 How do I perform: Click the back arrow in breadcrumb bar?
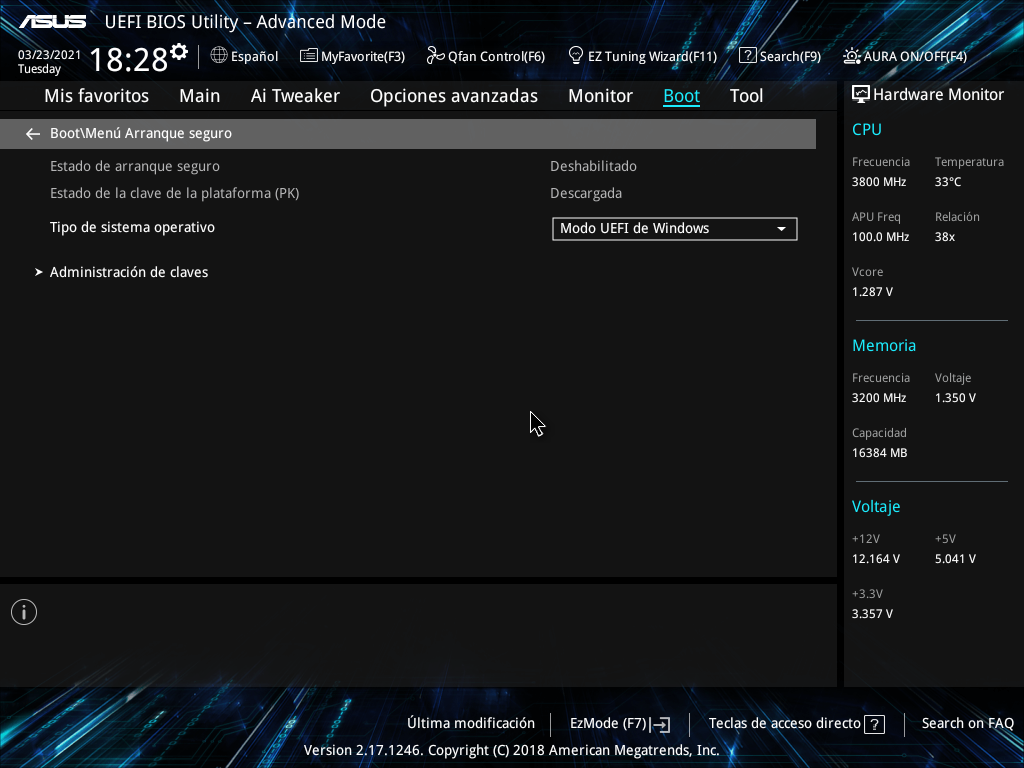tap(33, 134)
